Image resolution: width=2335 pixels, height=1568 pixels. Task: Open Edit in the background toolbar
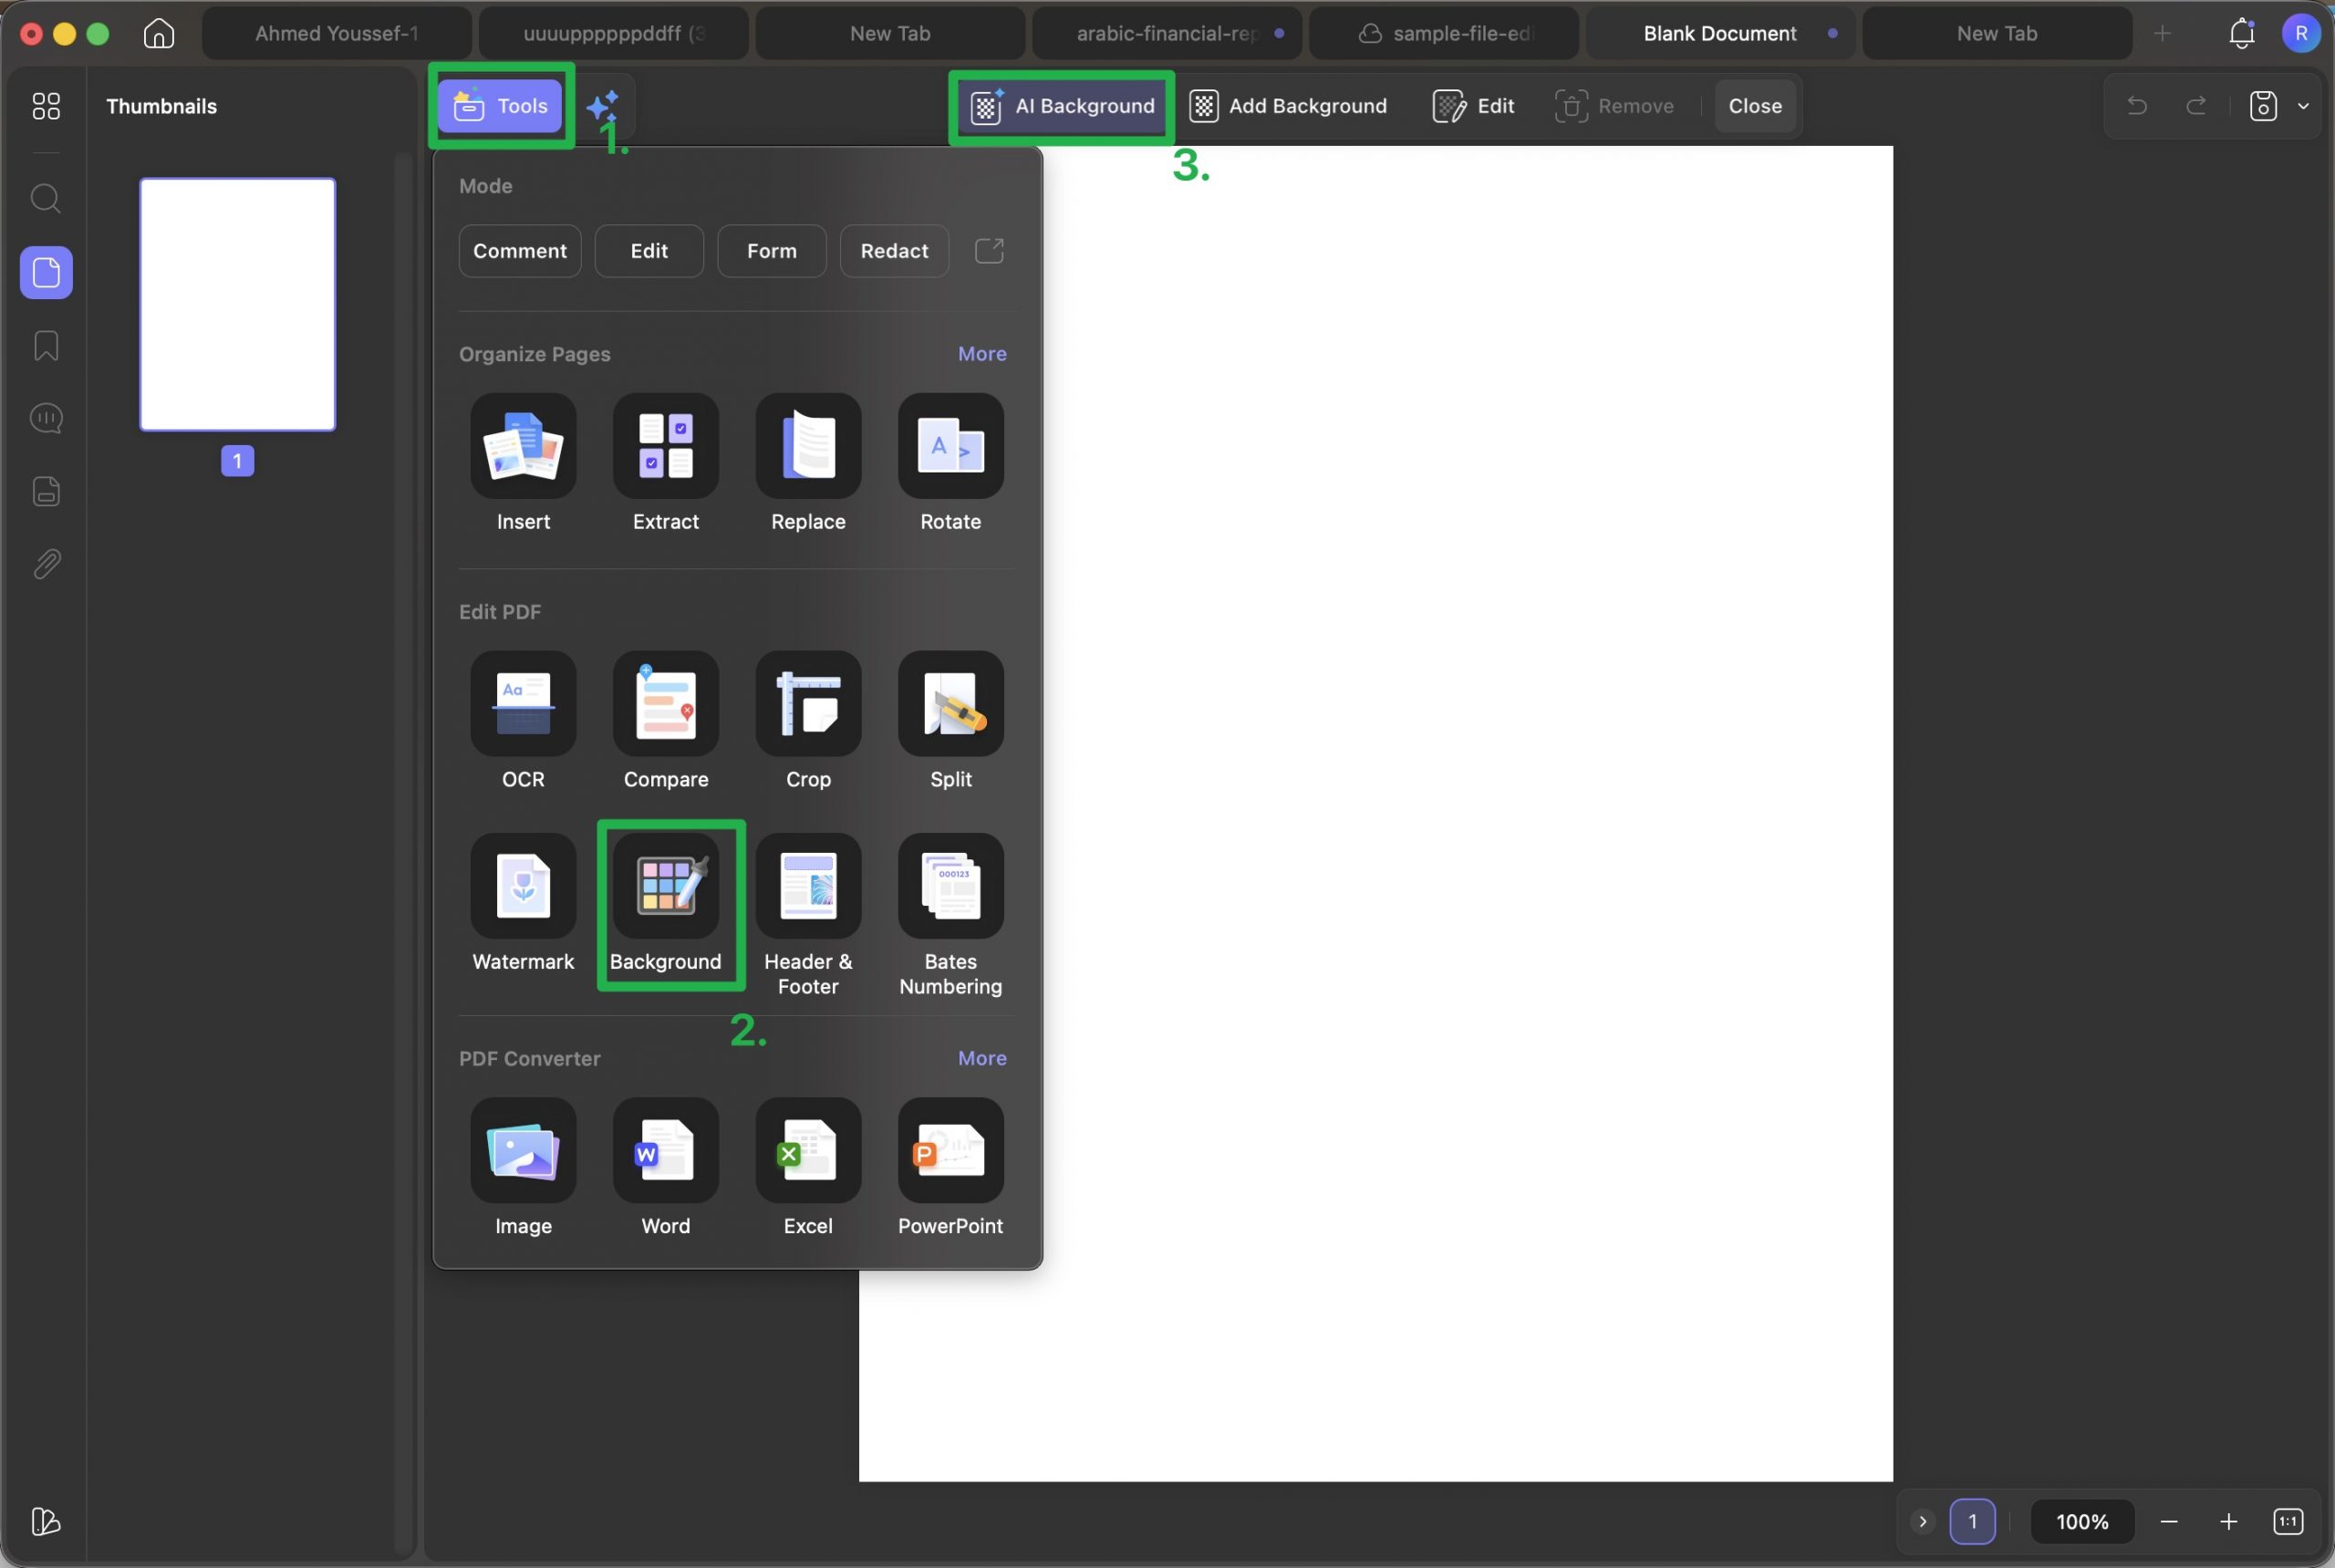(x=1474, y=106)
